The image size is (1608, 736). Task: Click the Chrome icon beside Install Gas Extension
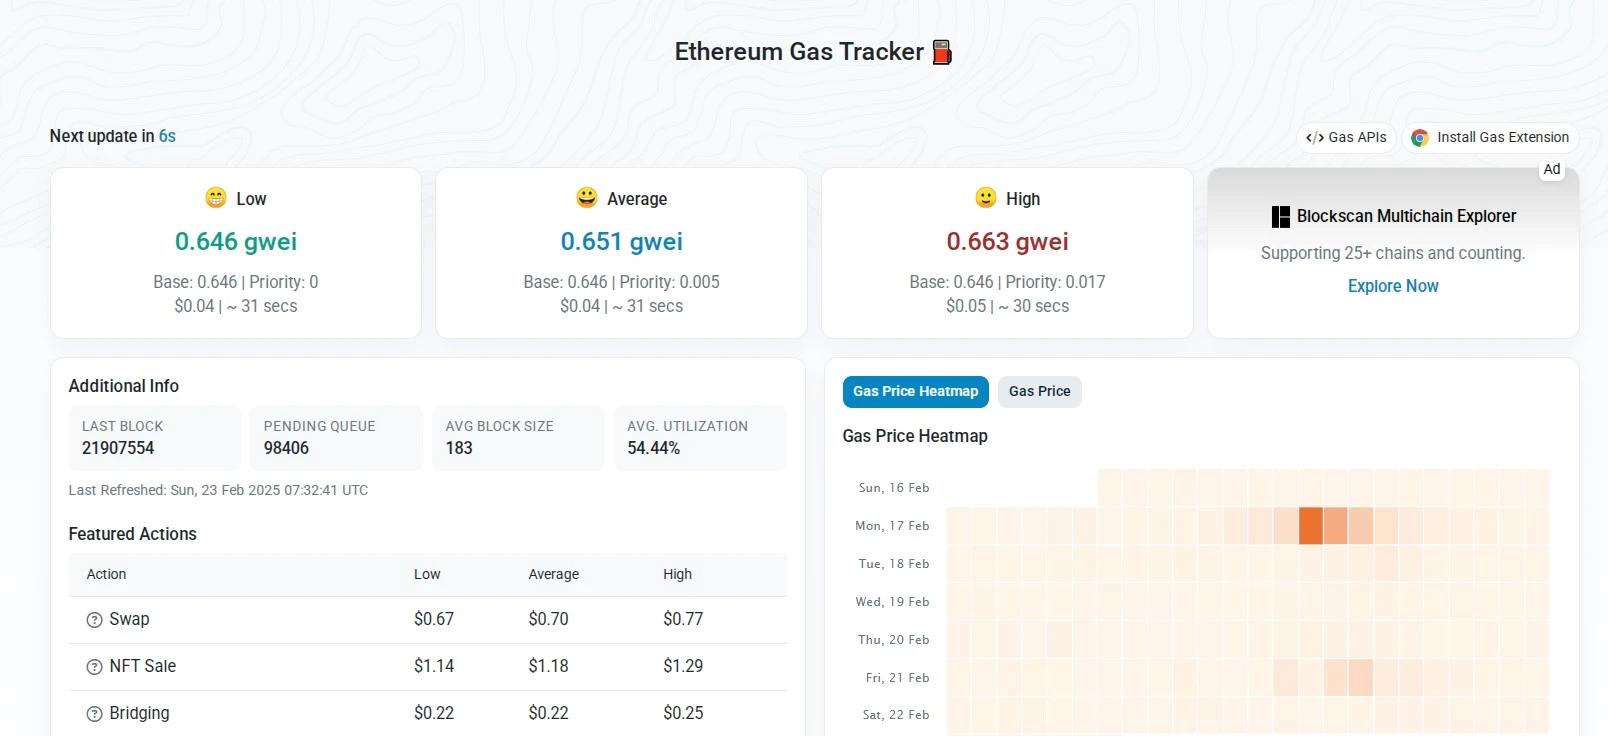click(x=1419, y=137)
